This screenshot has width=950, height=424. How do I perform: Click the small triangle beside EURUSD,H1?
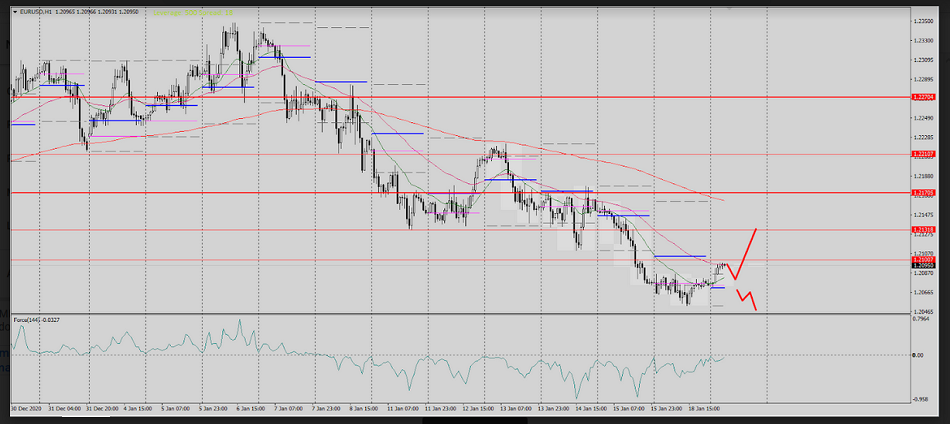[13, 9]
